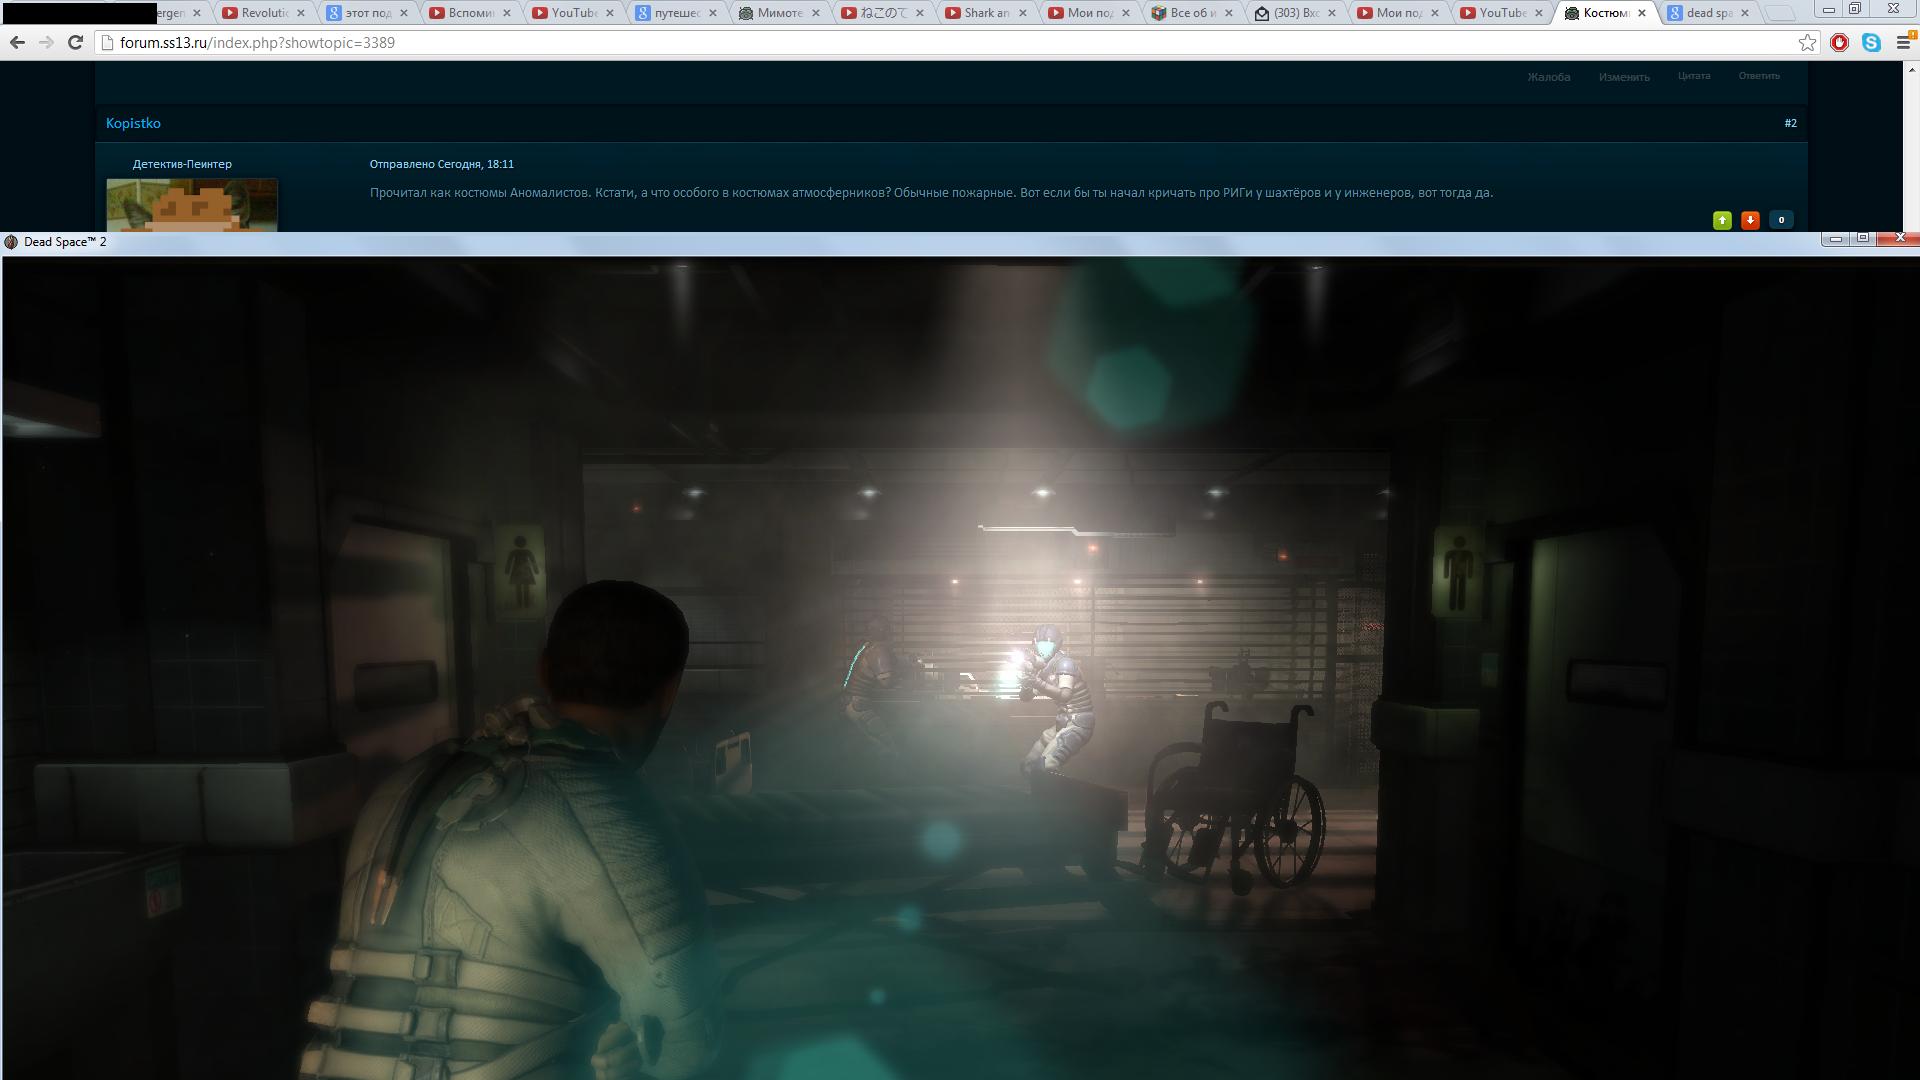
Task: Close the 'dead spa' tab
Action: [x=1745, y=13]
